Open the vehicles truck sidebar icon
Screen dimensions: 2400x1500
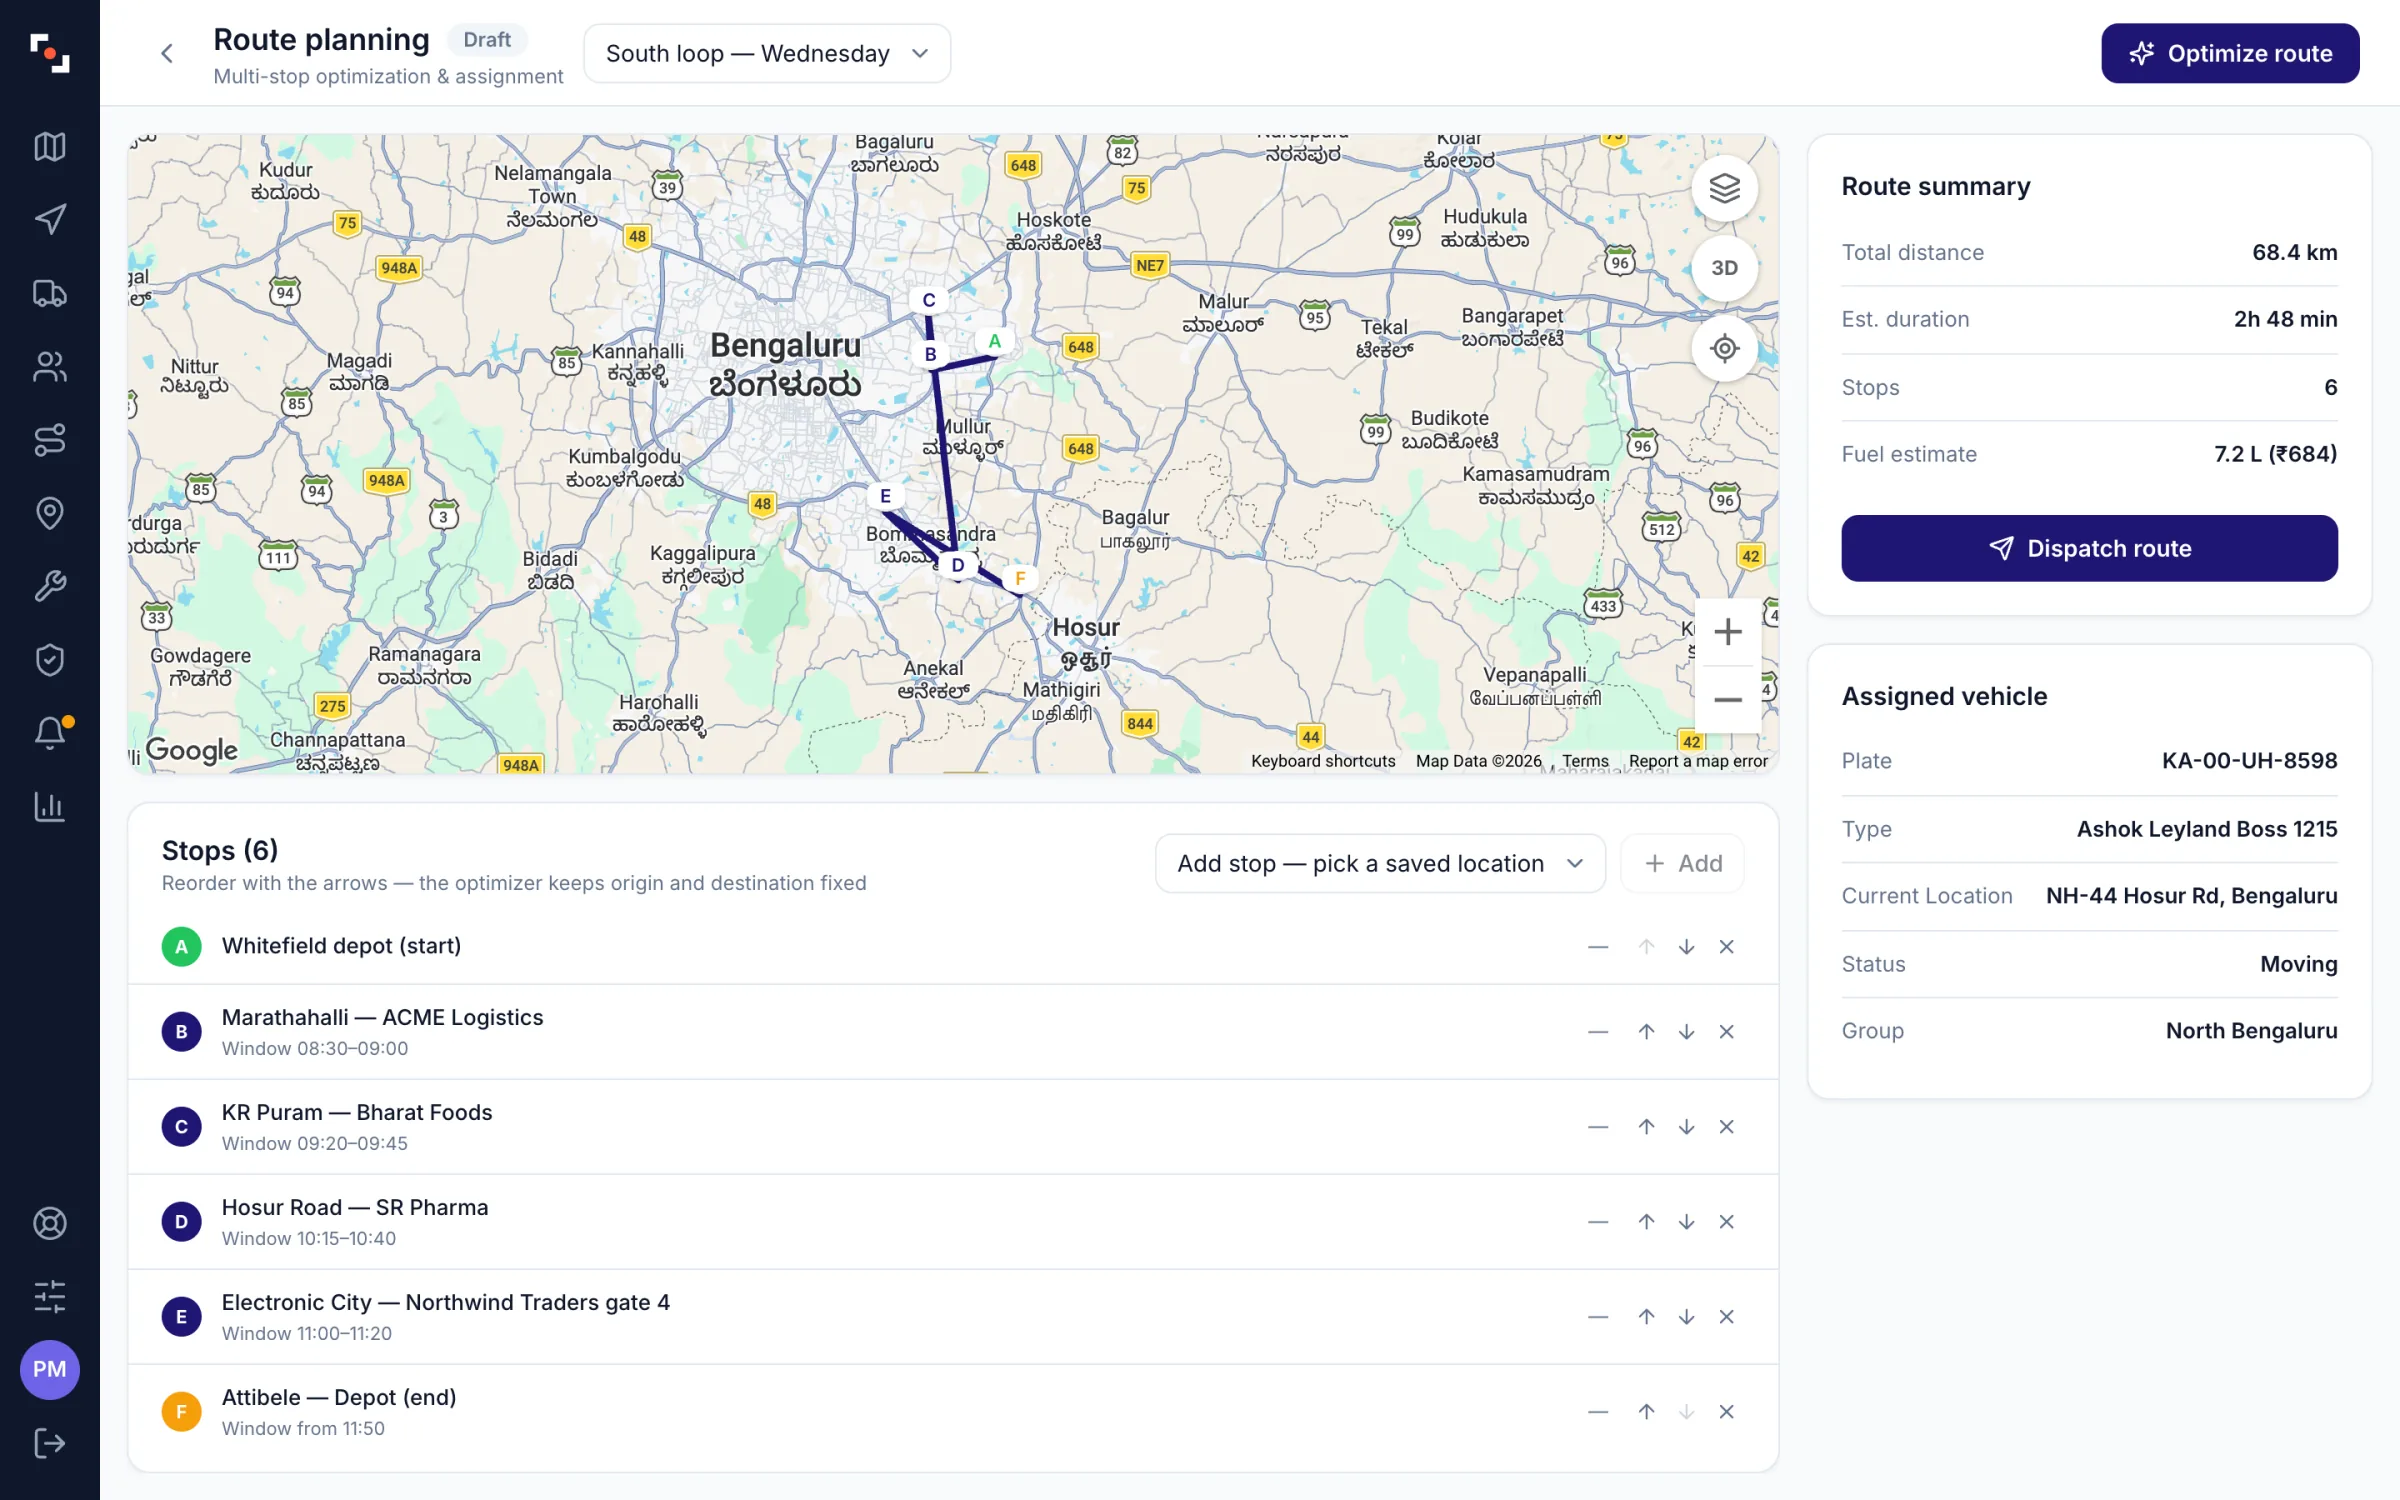click(x=49, y=294)
